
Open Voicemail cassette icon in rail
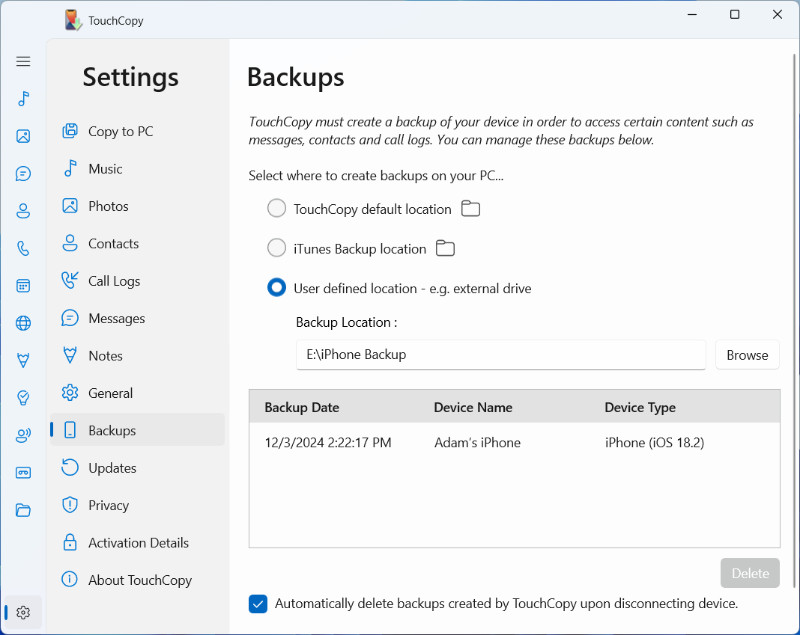coord(23,473)
